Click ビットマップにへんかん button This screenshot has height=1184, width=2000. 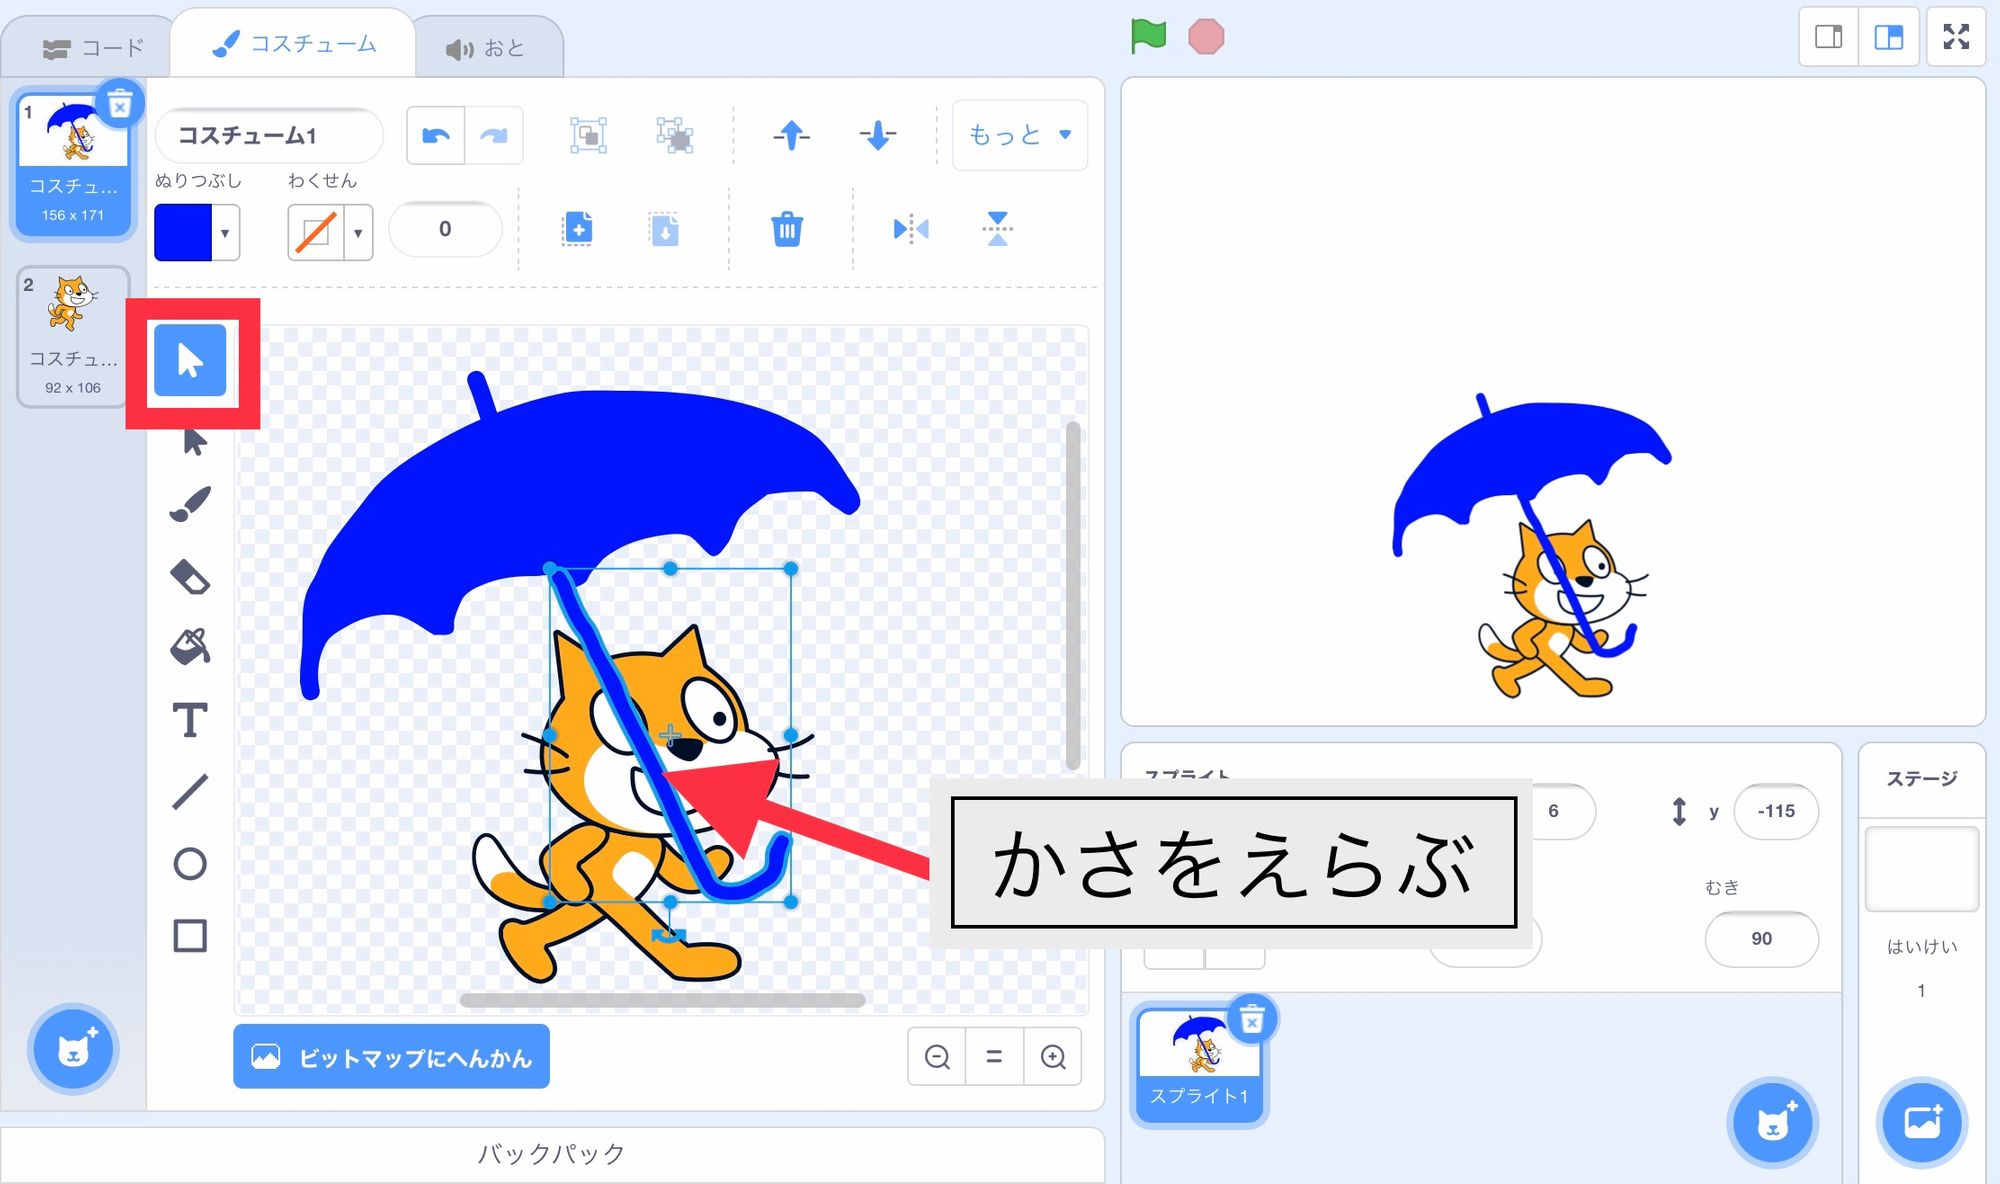click(x=391, y=1056)
